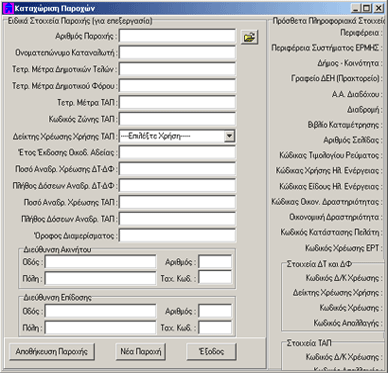This screenshot has height=373, width=388.
Task: Click the Πλήθος Δόσεων Αναδρ. ΤΑΠ field
Action: 177,219
